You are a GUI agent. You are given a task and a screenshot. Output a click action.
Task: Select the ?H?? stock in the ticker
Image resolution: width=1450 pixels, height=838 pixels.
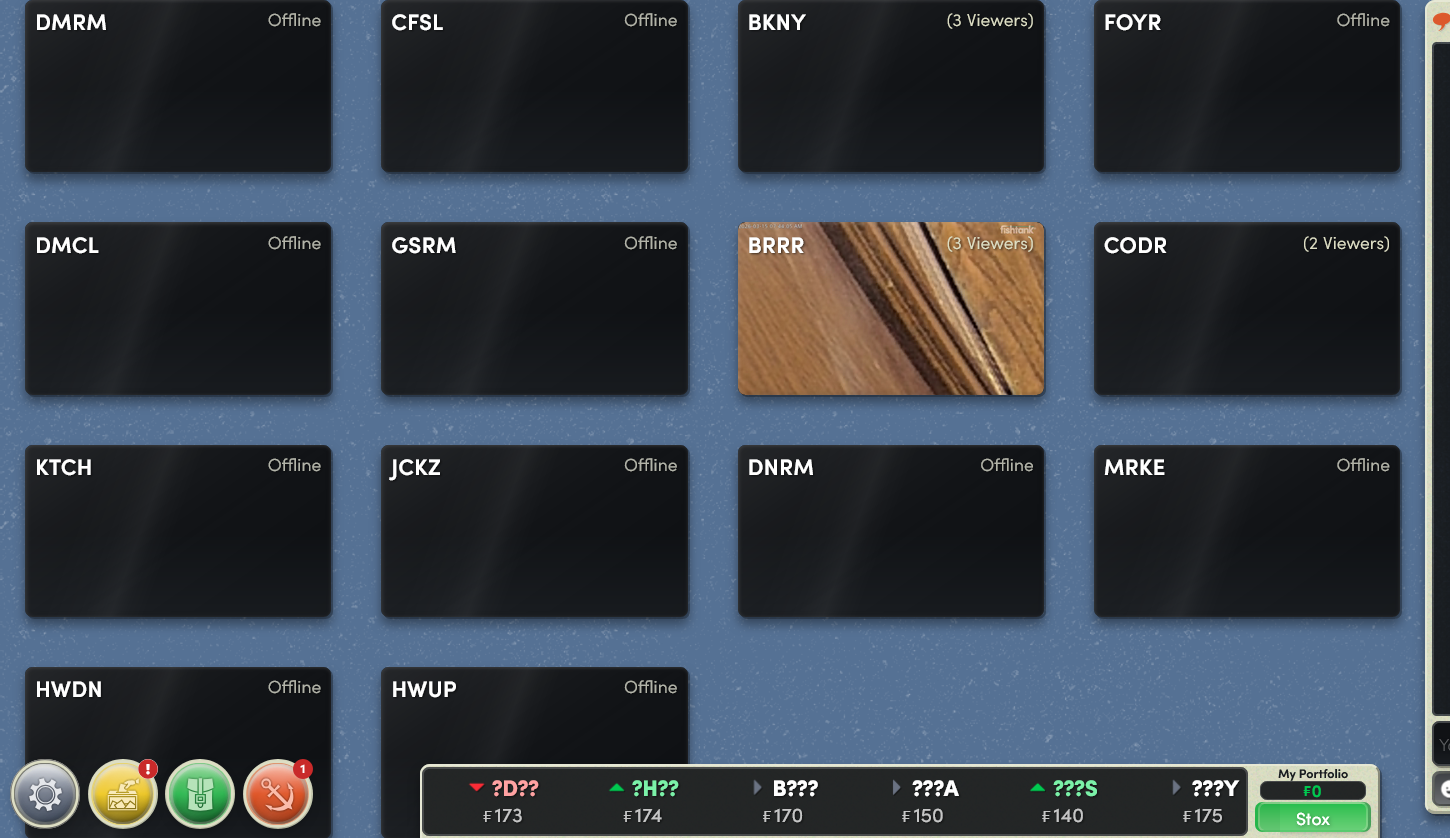click(643, 801)
